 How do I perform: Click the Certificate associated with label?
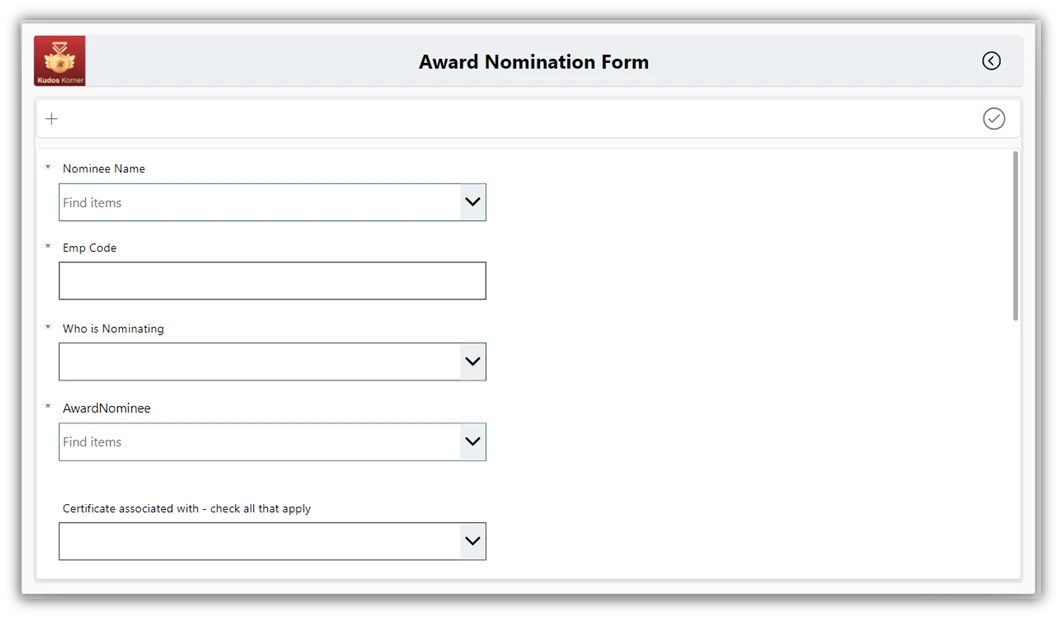[186, 508]
